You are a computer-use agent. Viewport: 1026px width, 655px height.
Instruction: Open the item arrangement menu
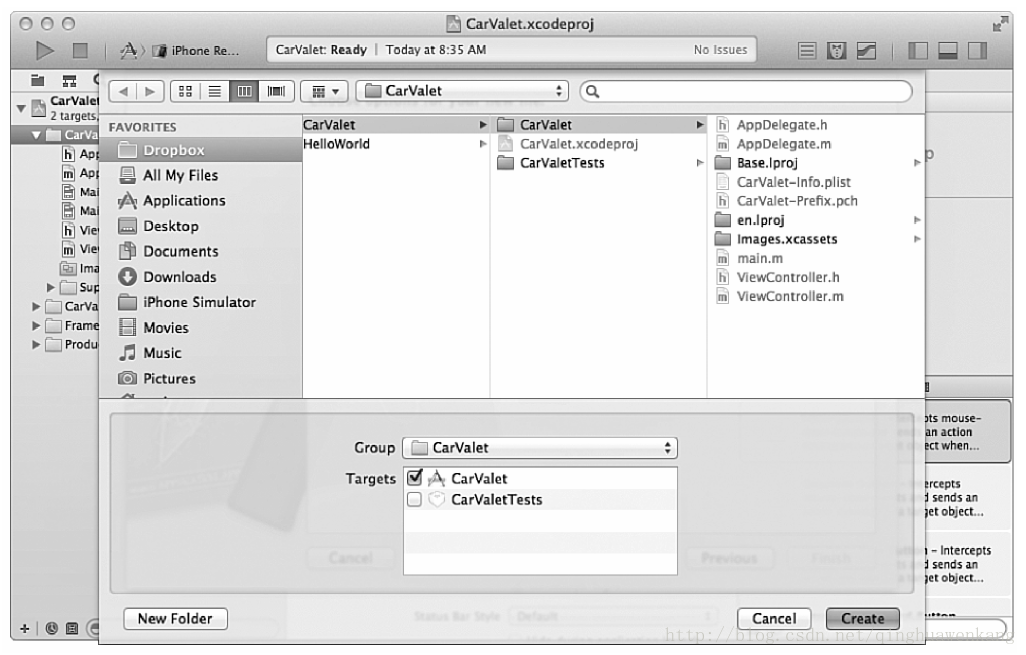click(325, 91)
